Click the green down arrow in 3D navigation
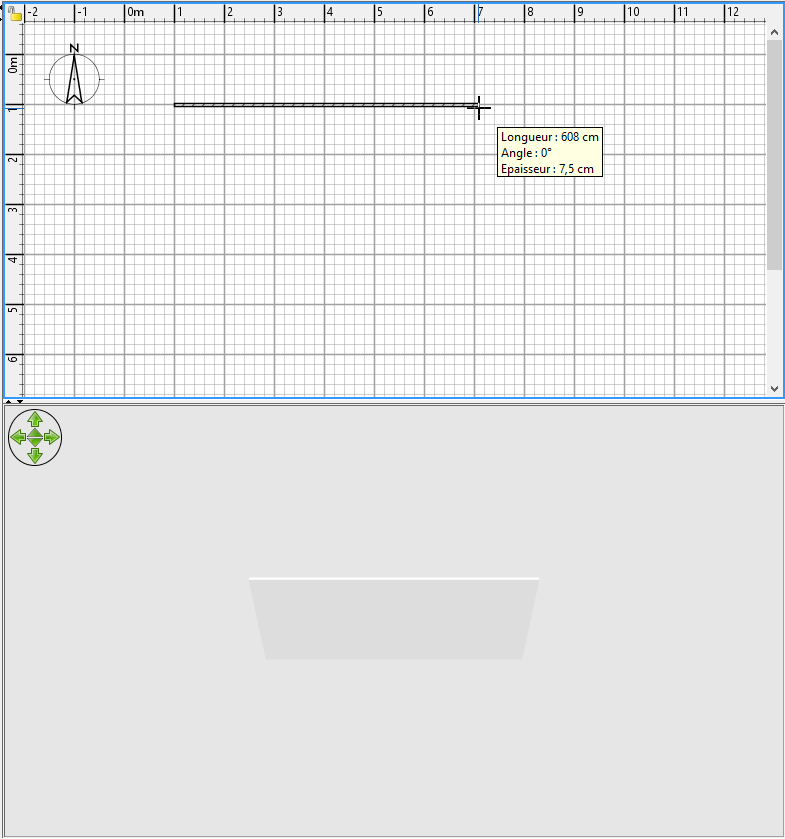The height and width of the screenshot is (839, 785). click(35, 456)
